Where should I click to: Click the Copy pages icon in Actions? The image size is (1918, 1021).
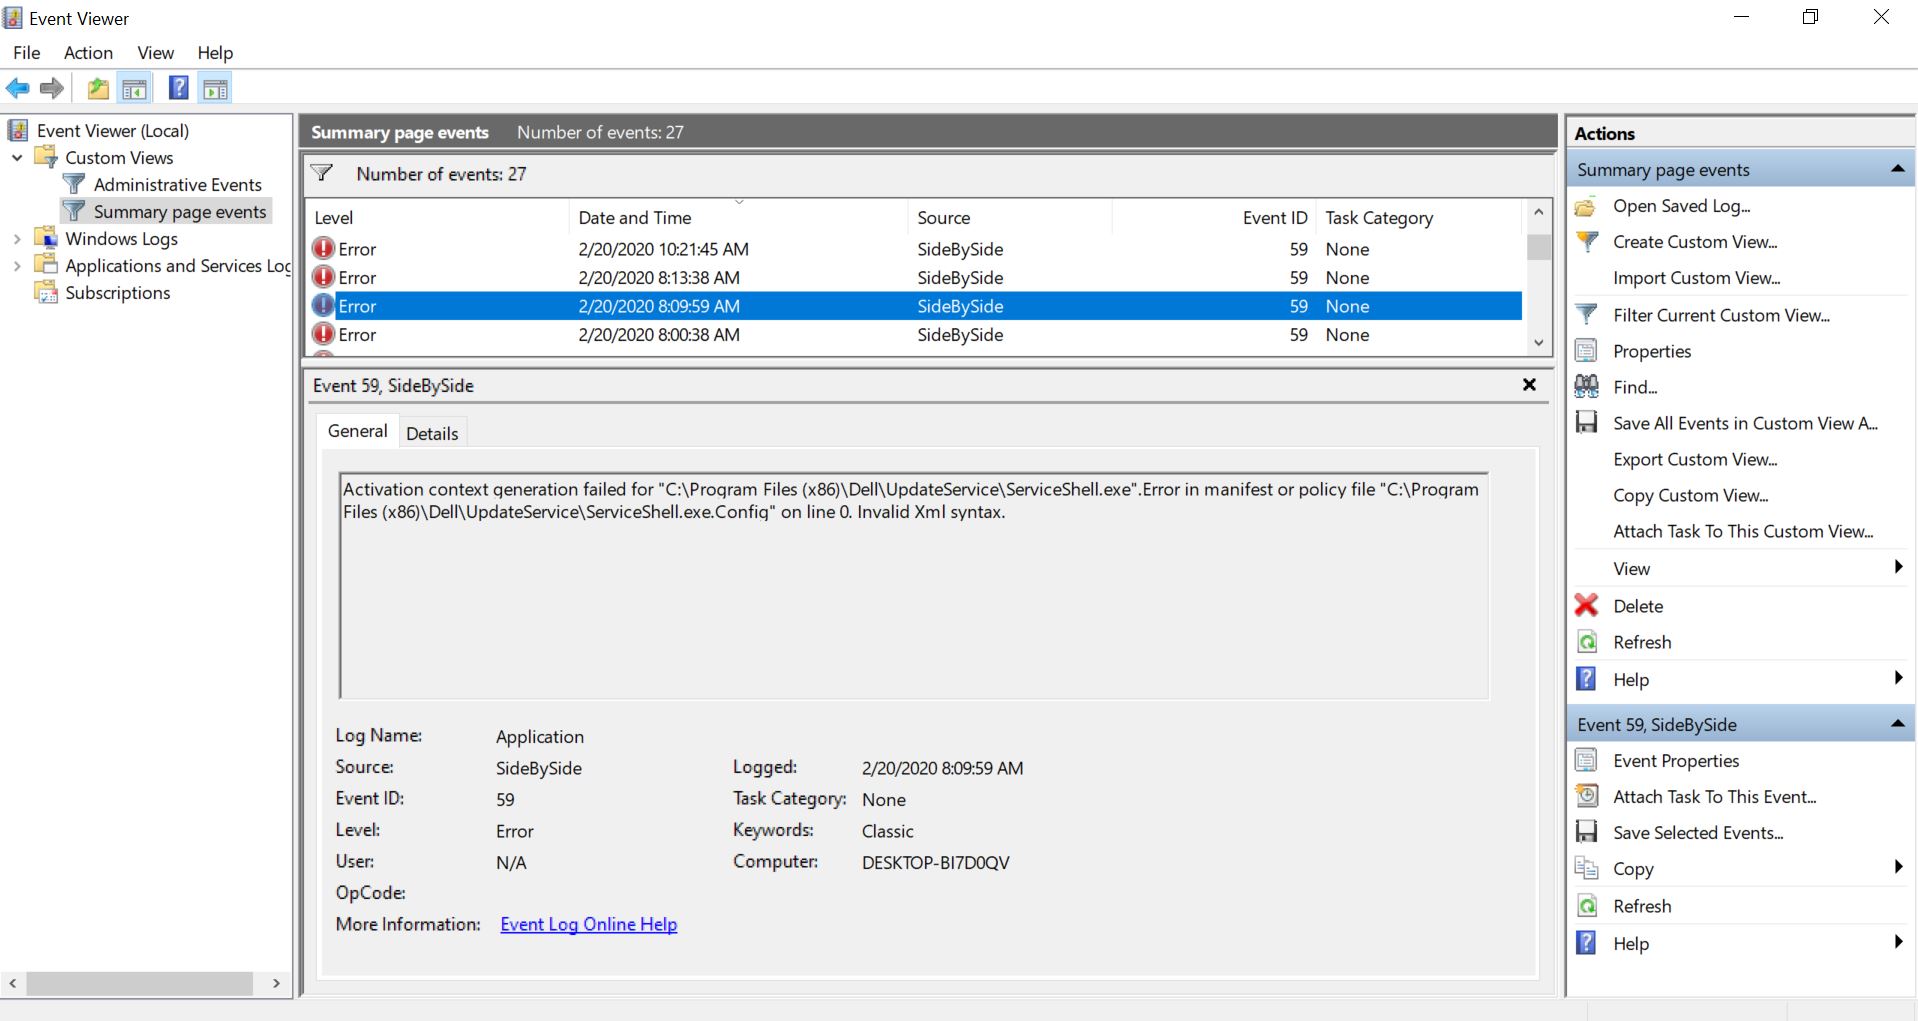pos(1586,869)
